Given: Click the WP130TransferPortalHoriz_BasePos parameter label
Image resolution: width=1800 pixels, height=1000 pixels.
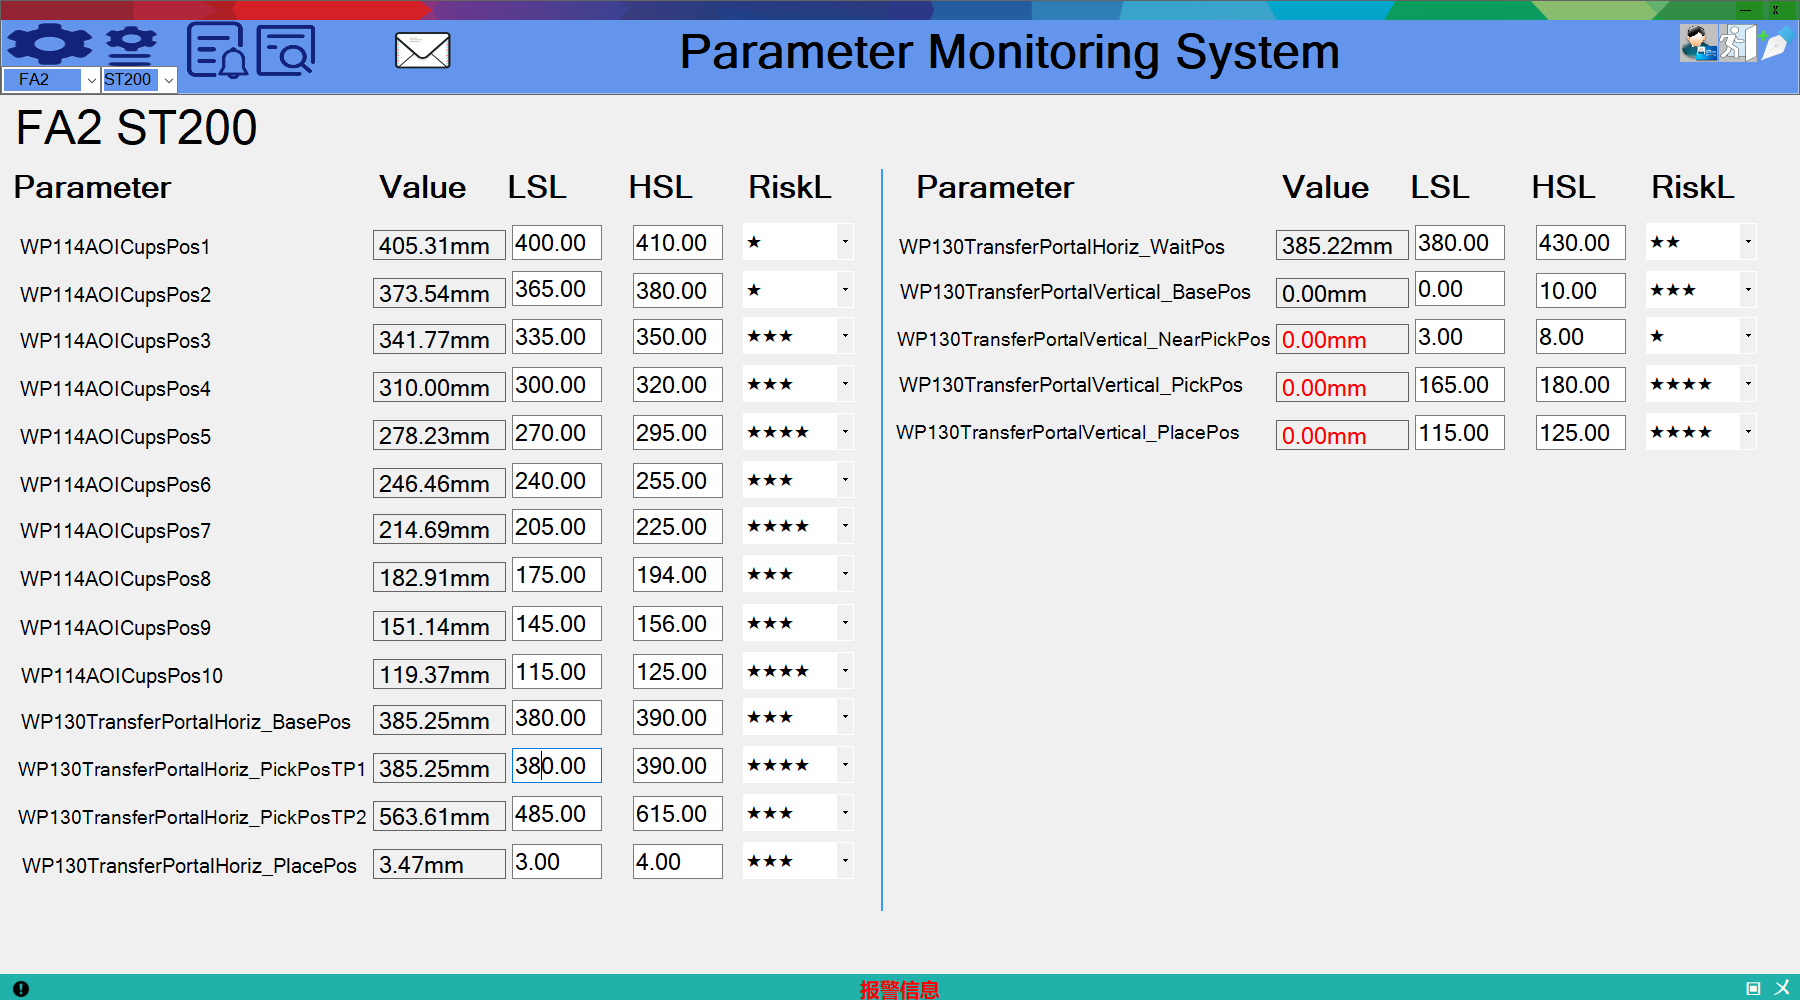Looking at the screenshot, I should pos(186,722).
